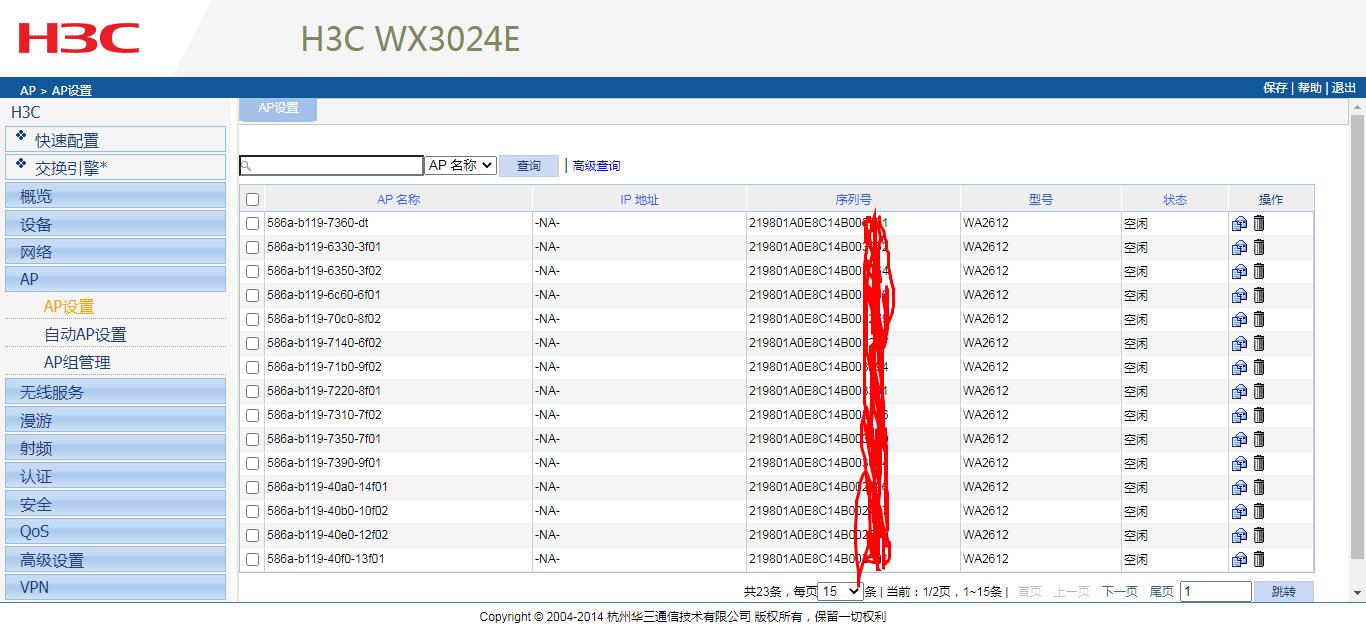
Task: Open copy icon for AP 586a-b119-7350-7f01
Action: tap(1239, 440)
